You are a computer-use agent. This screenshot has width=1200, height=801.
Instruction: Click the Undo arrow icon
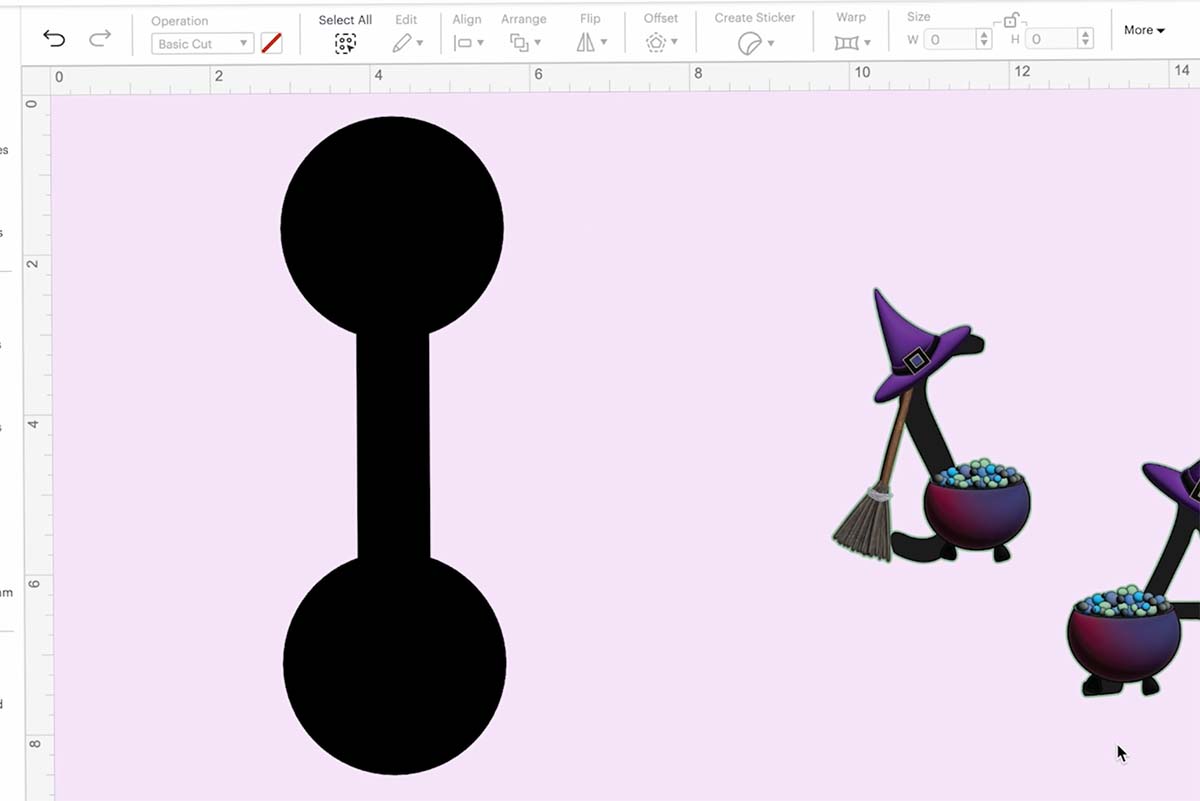point(54,39)
